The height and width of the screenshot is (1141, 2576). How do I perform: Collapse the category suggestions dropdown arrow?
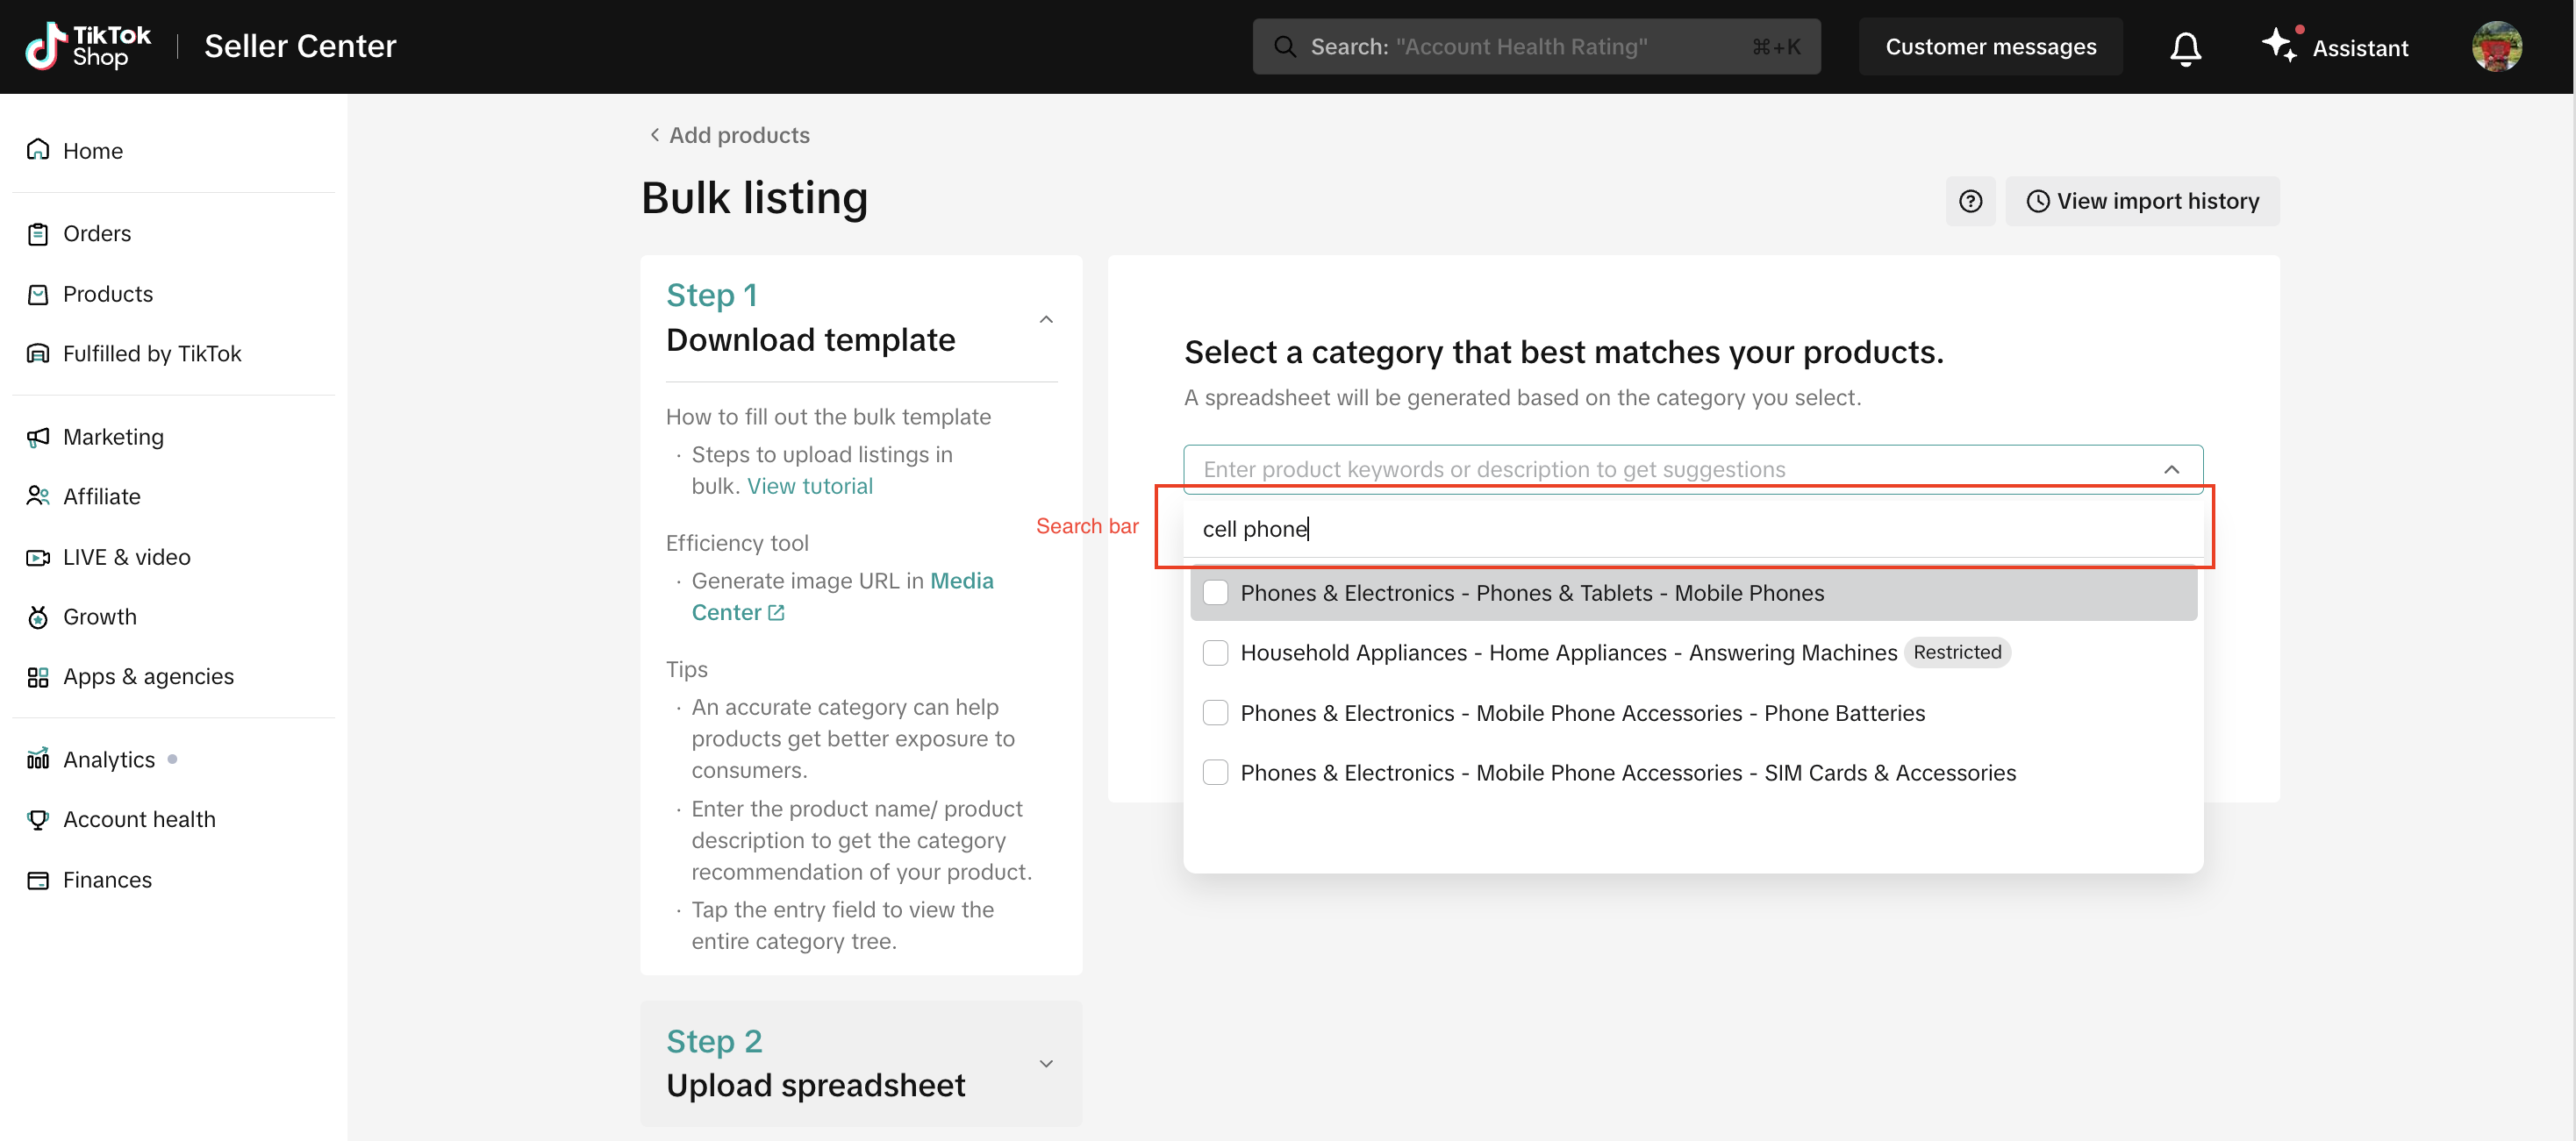point(2171,469)
